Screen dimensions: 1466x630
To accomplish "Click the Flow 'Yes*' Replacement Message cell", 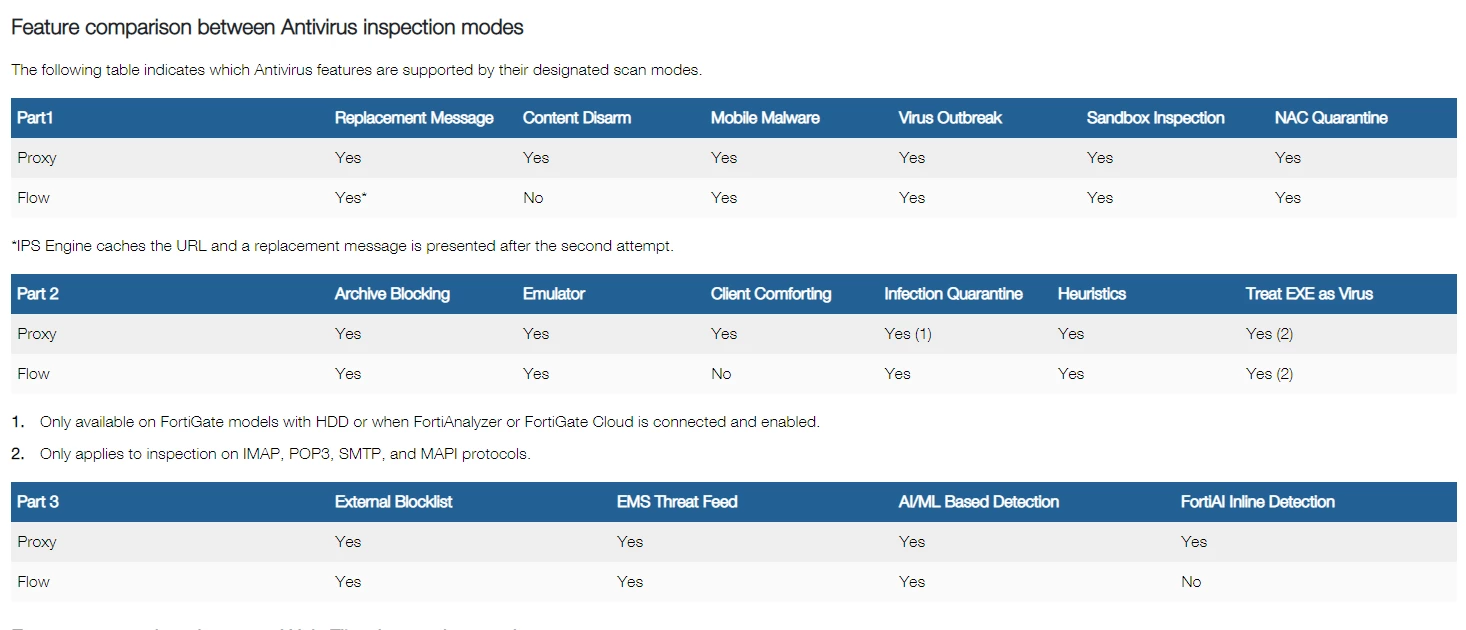I will tap(351, 198).
